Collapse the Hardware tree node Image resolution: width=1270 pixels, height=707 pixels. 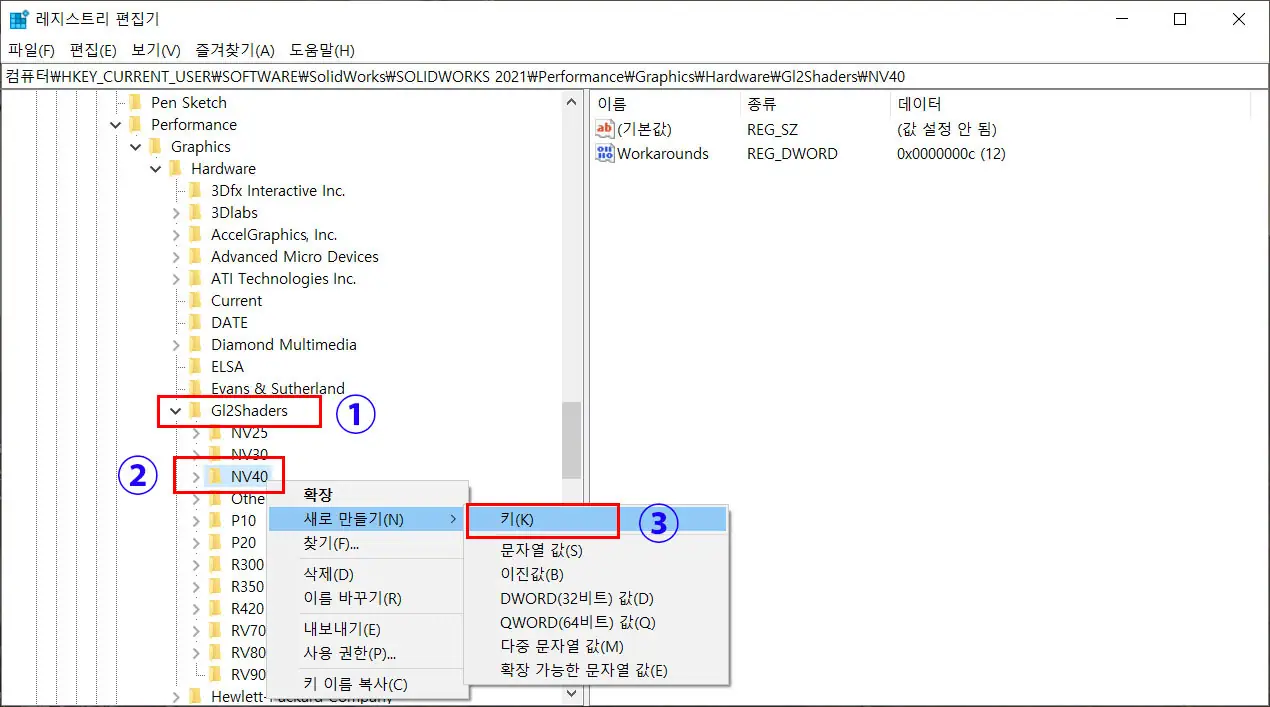pyautogui.click(x=156, y=168)
